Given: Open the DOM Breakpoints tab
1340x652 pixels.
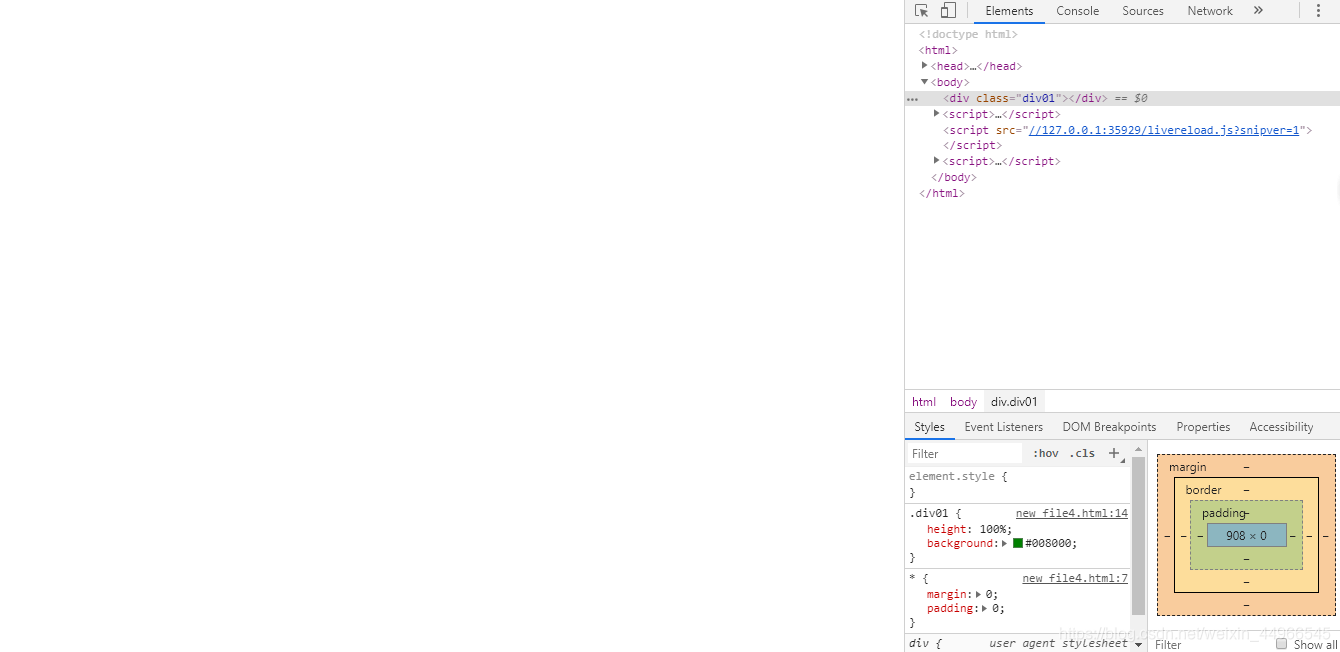Looking at the screenshot, I should pos(1109,427).
